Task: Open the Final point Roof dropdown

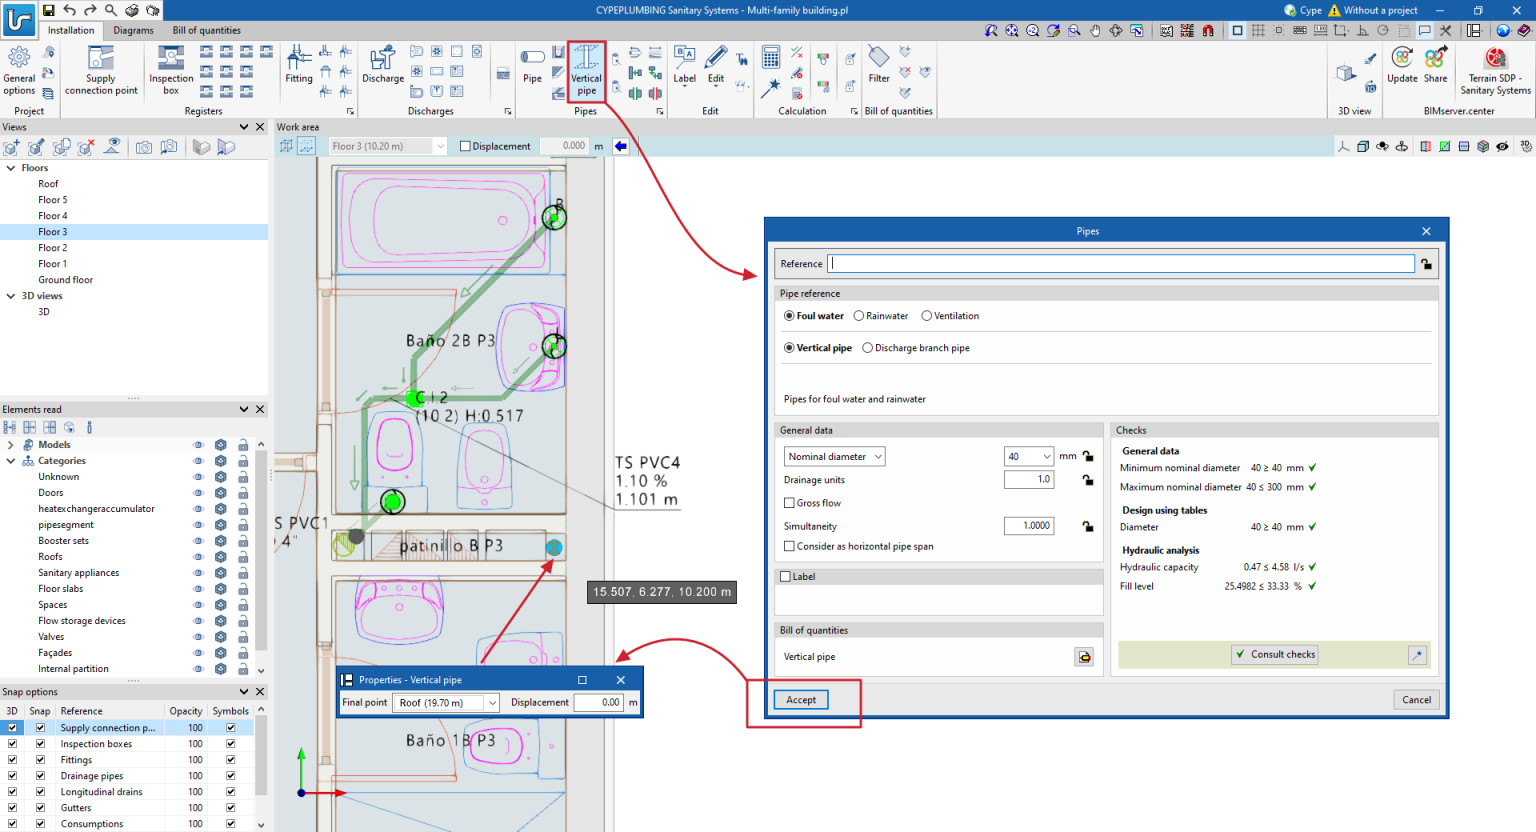Action: coord(446,703)
